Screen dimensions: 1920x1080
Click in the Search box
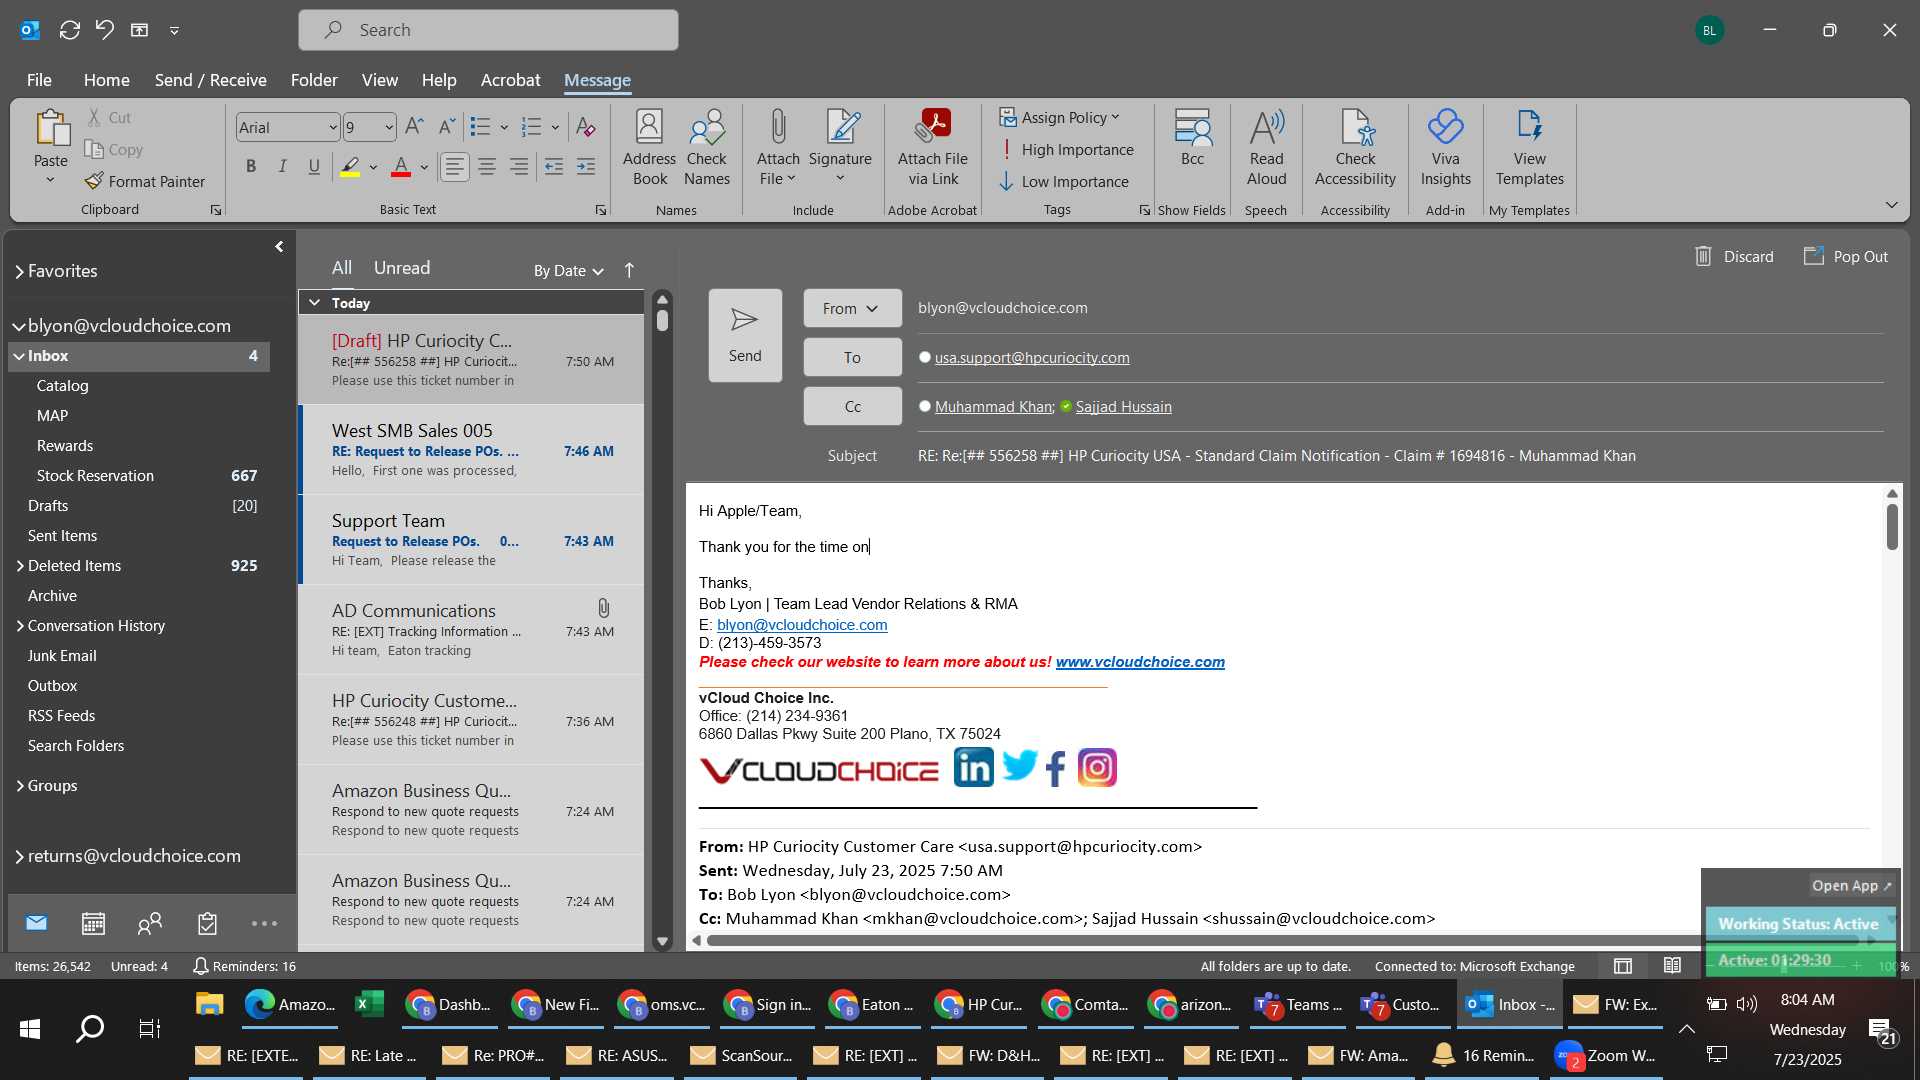pos(488,30)
